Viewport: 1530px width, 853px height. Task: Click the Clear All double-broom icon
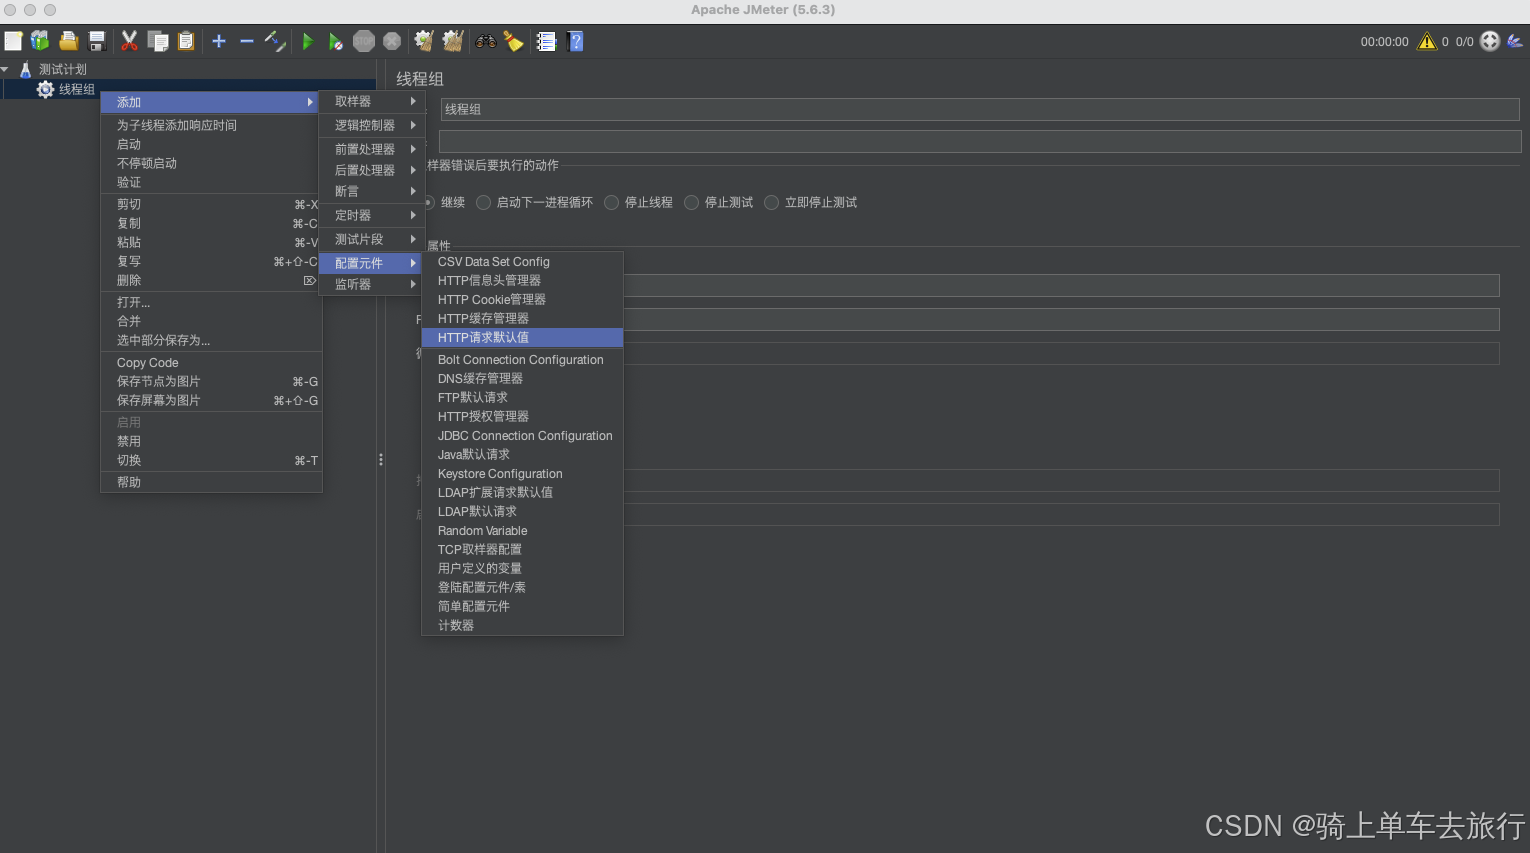click(453, 41)
